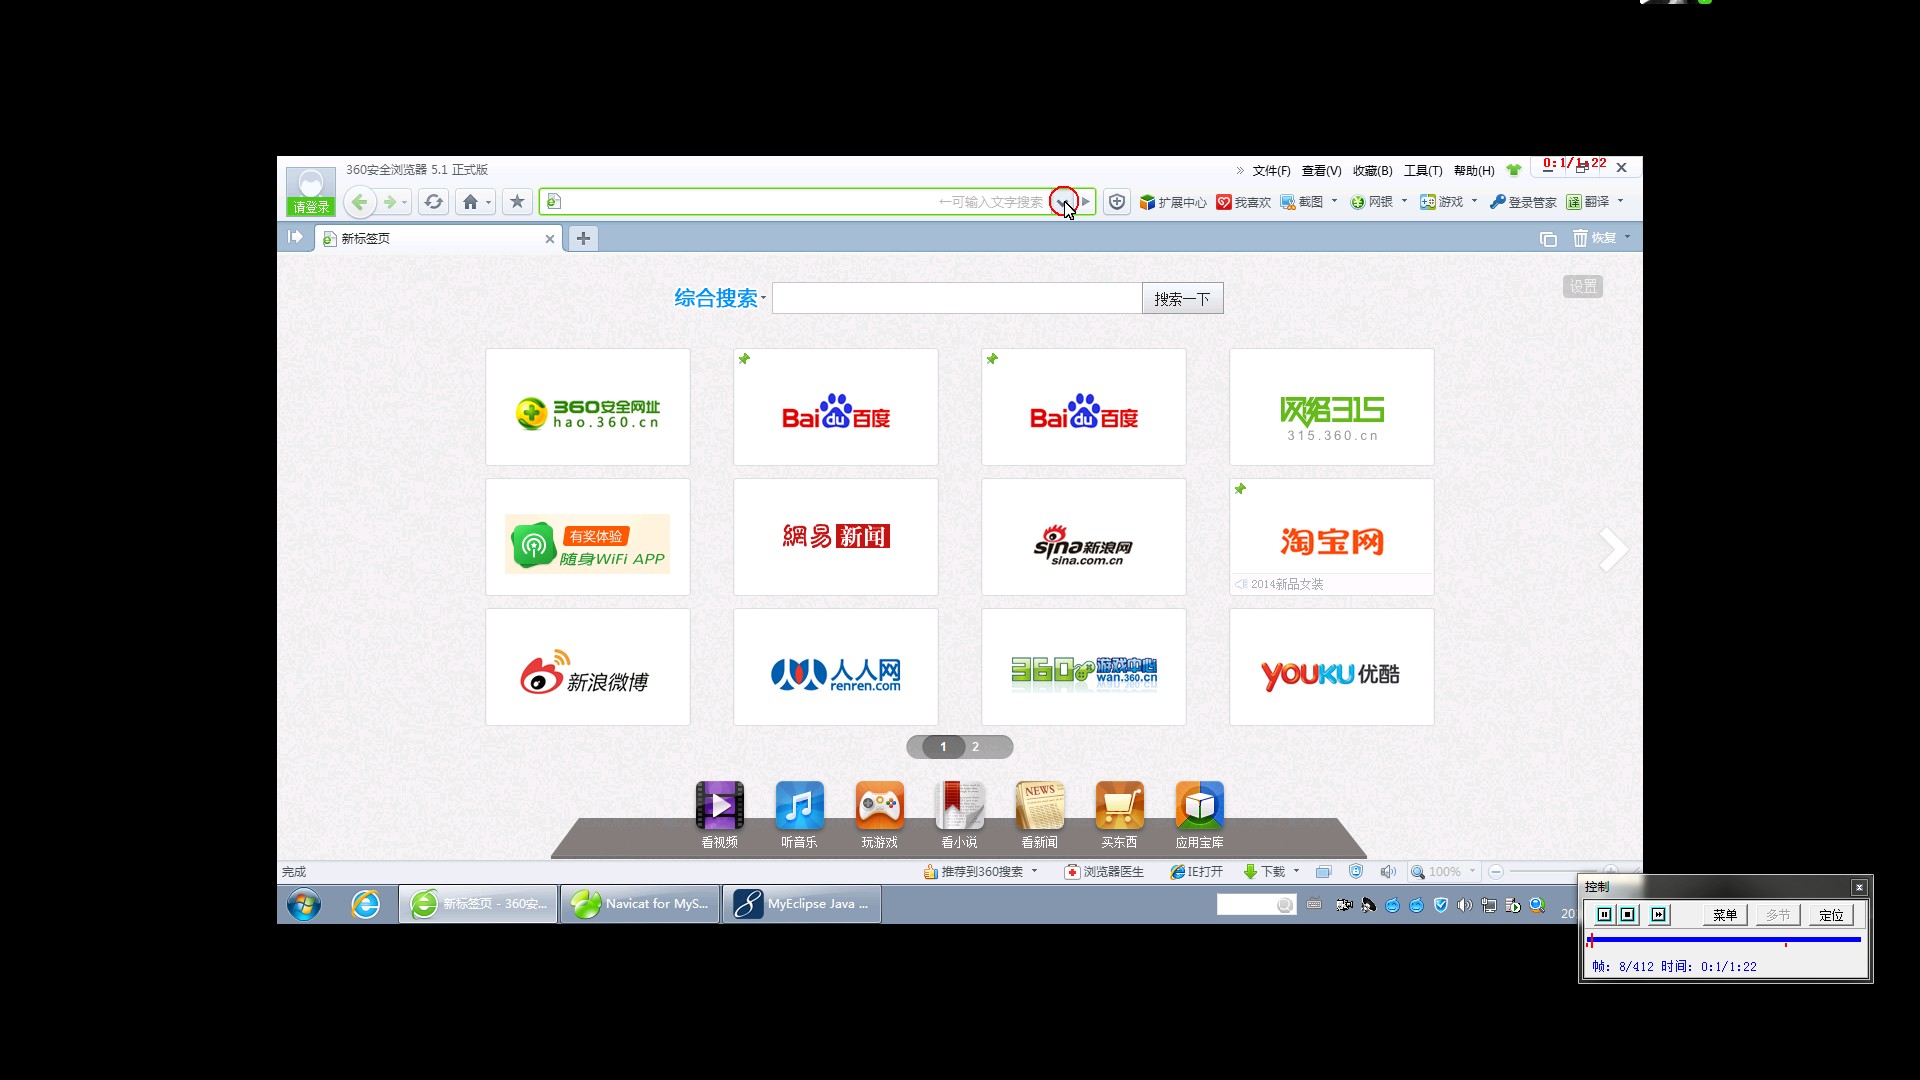
Task: Expand 推荐到360搜索 dropdown arrow
Action: tap(1034, 871)
